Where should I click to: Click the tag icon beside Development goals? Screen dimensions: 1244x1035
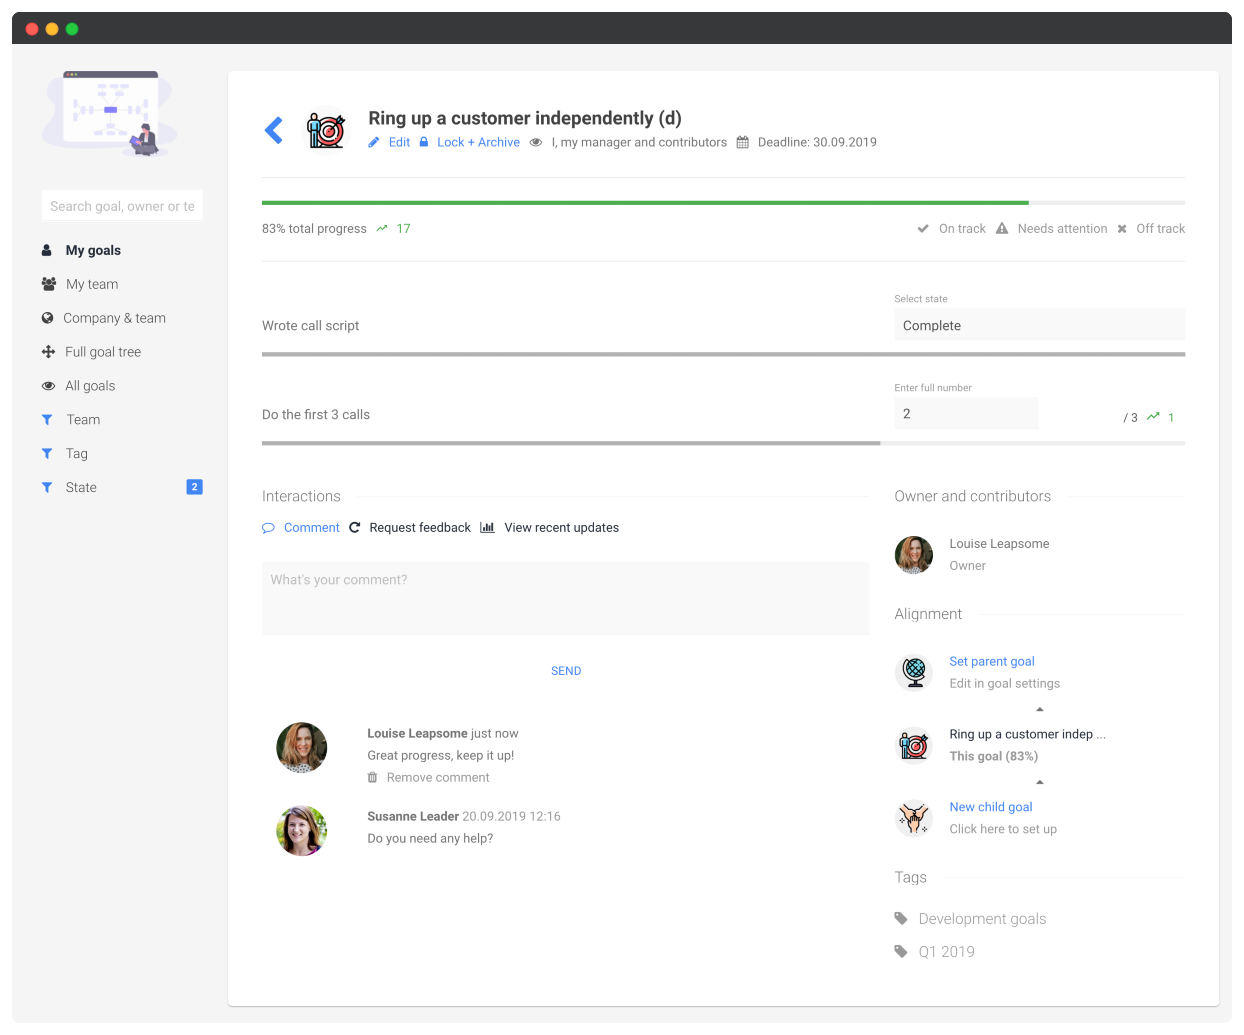click(x=901, y=919)
